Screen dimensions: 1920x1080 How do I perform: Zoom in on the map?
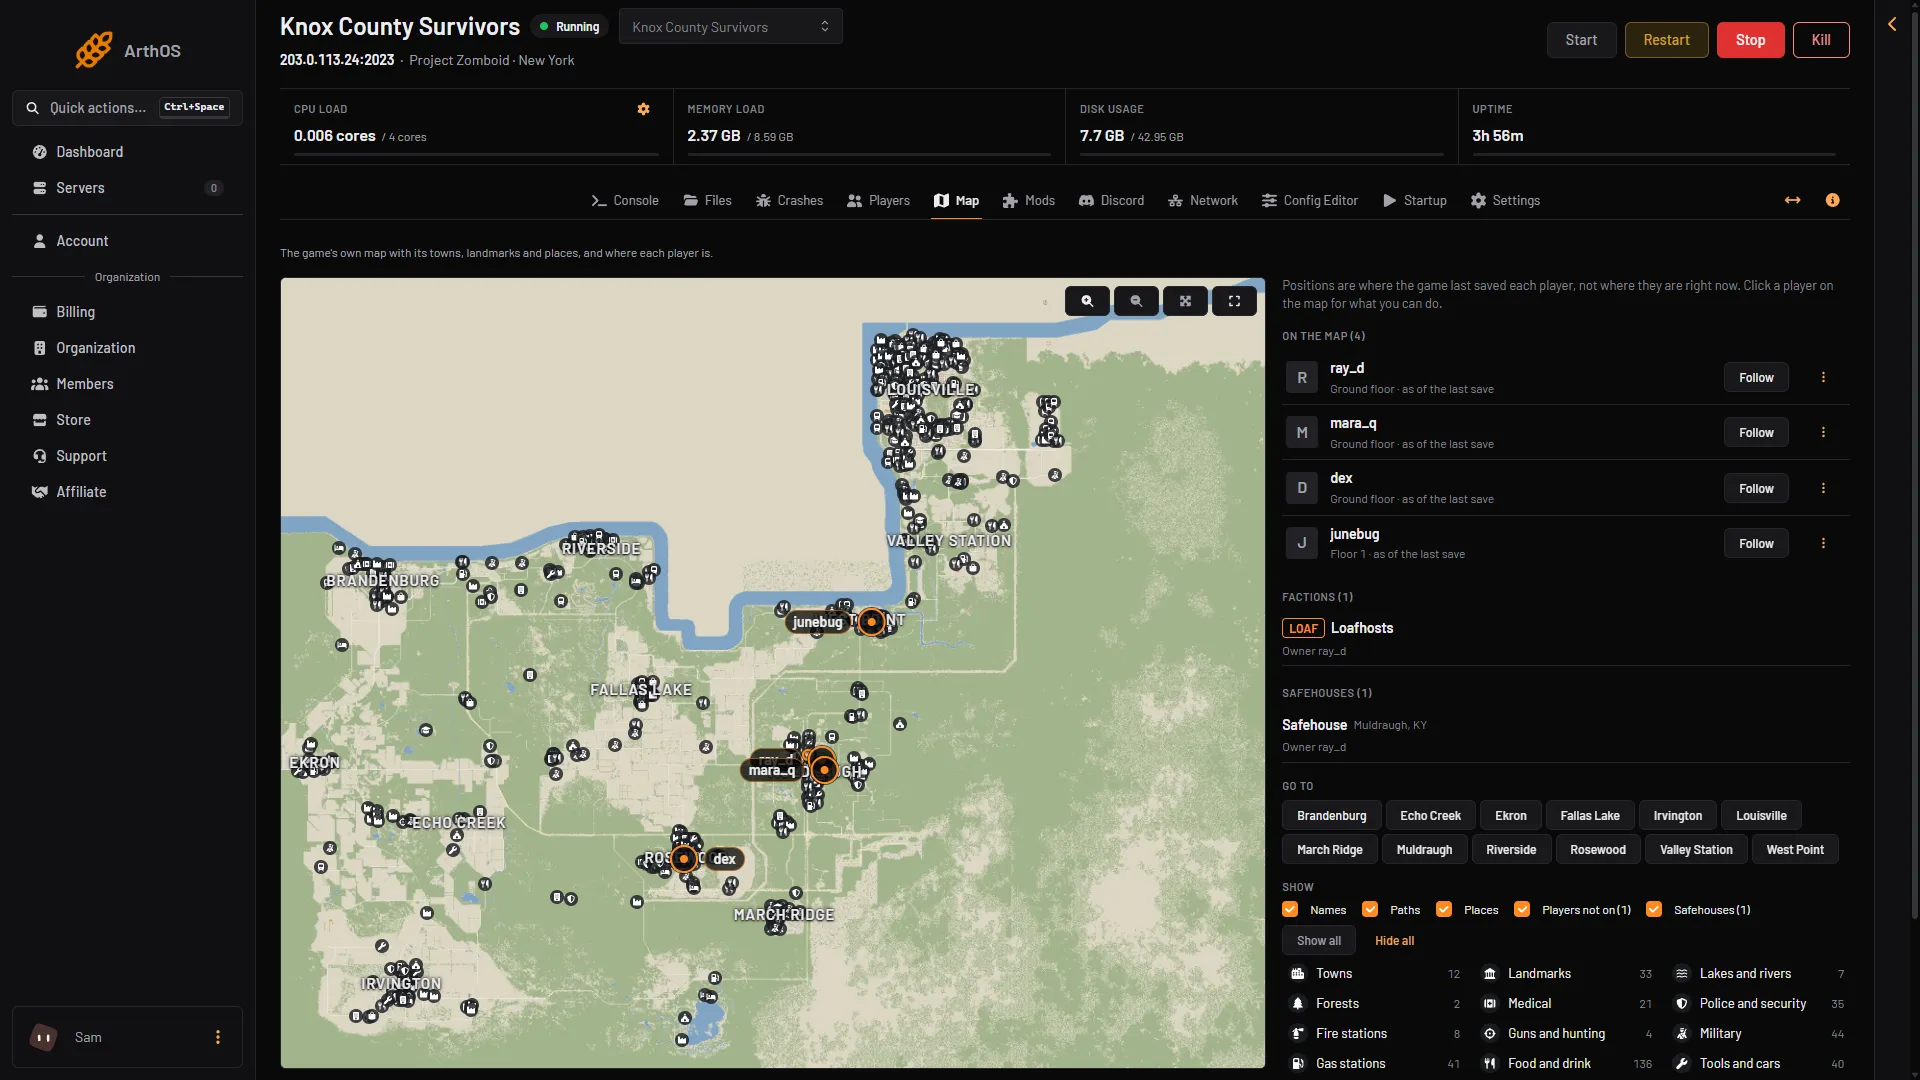point(1087,301)
